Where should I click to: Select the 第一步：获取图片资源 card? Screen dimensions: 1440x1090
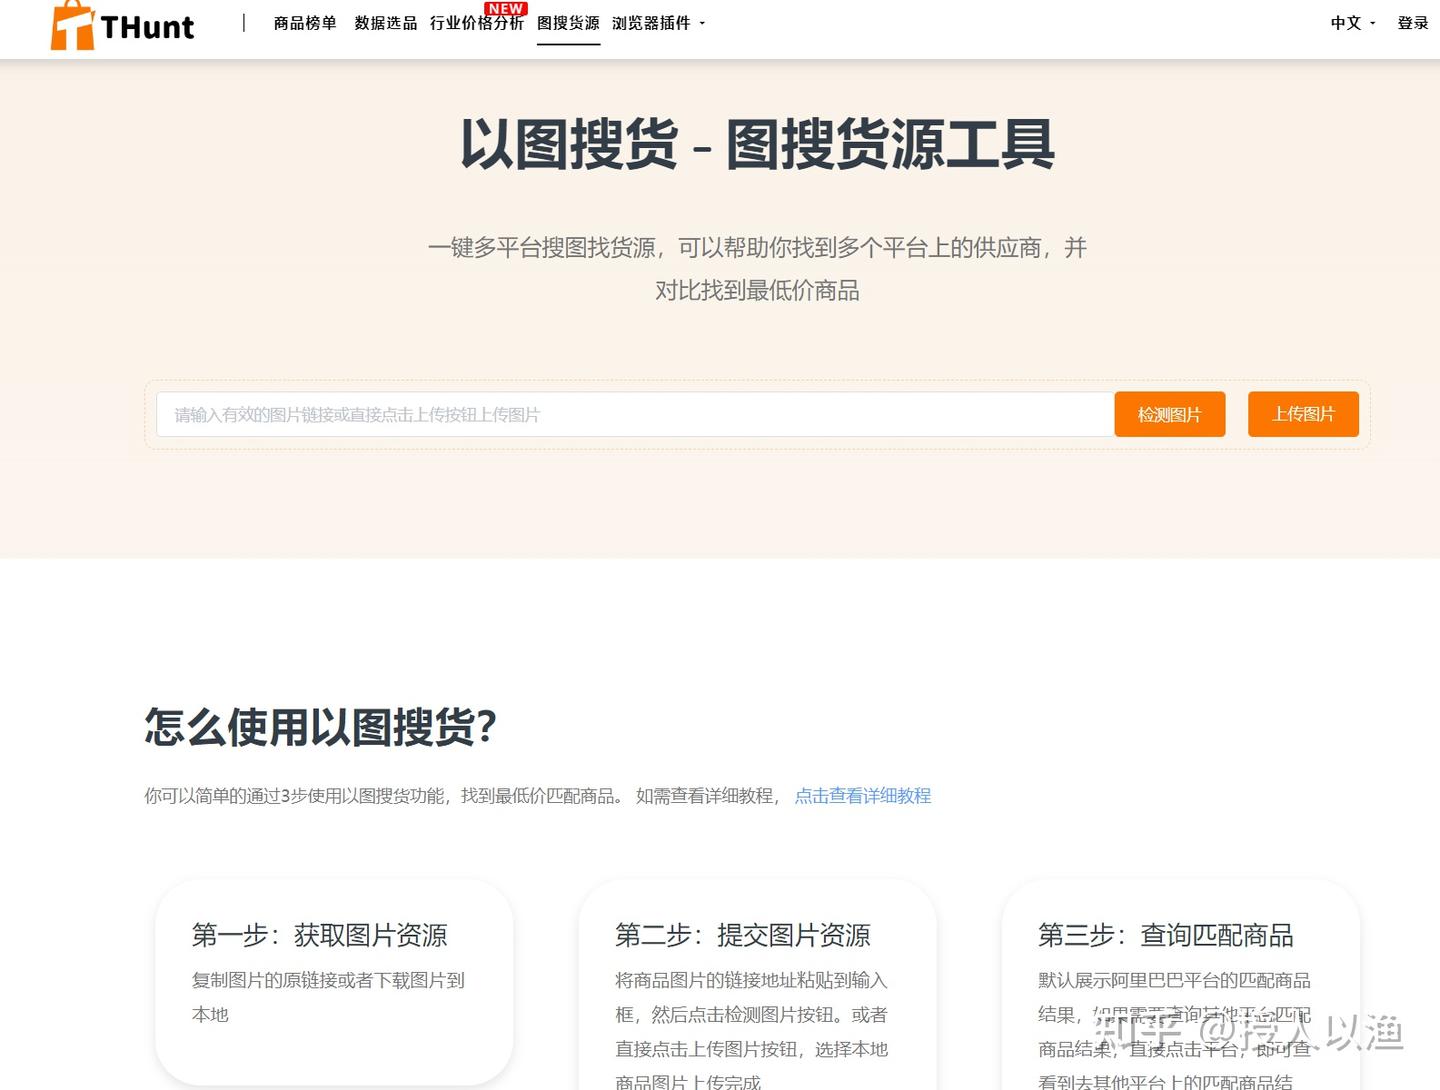pyautogui.click(x=333, y=983)
